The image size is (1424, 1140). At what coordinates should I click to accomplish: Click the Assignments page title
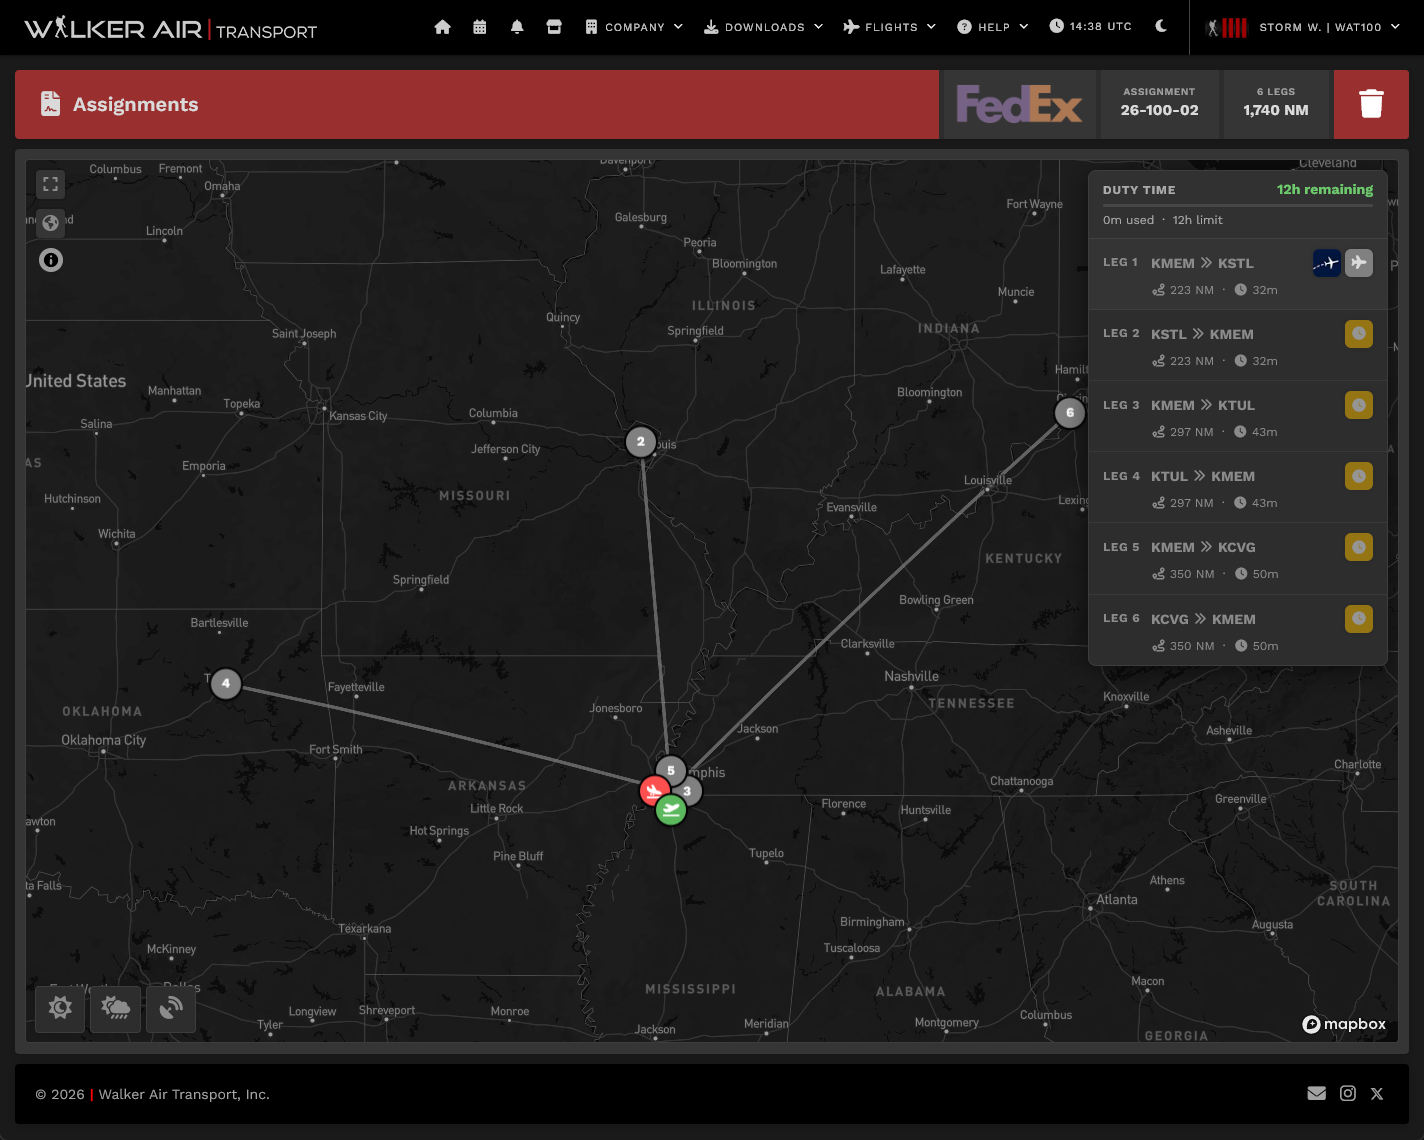136,104
